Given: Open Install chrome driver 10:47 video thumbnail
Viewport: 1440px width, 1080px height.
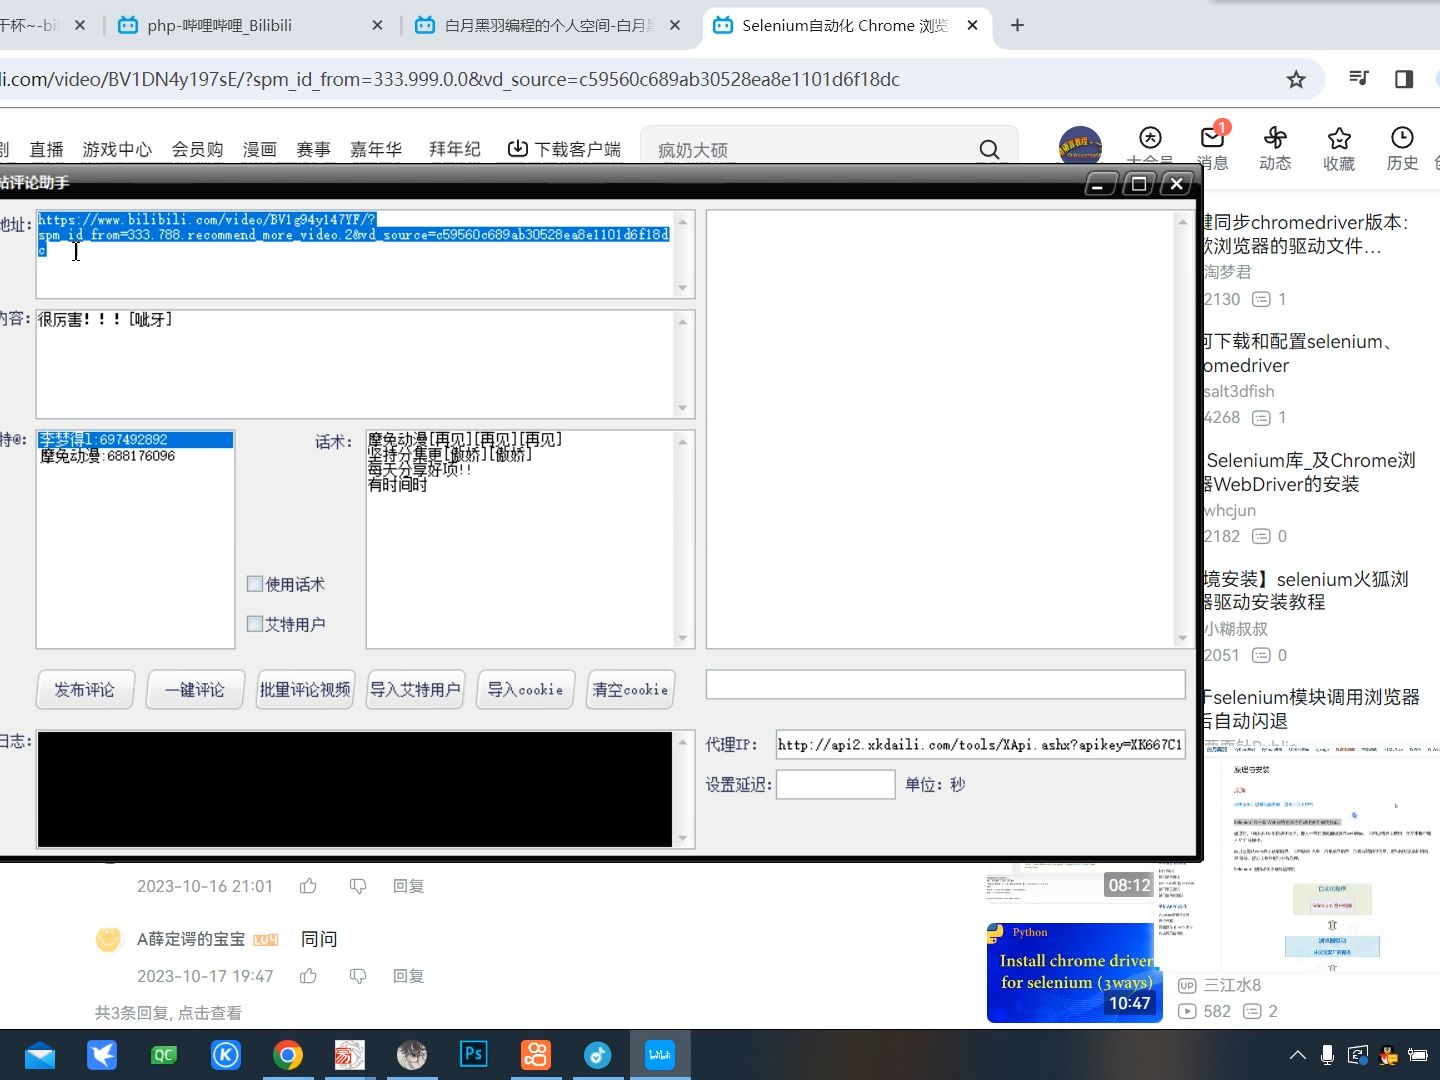Looking at the screenshot, I should tap(1074, 972).
